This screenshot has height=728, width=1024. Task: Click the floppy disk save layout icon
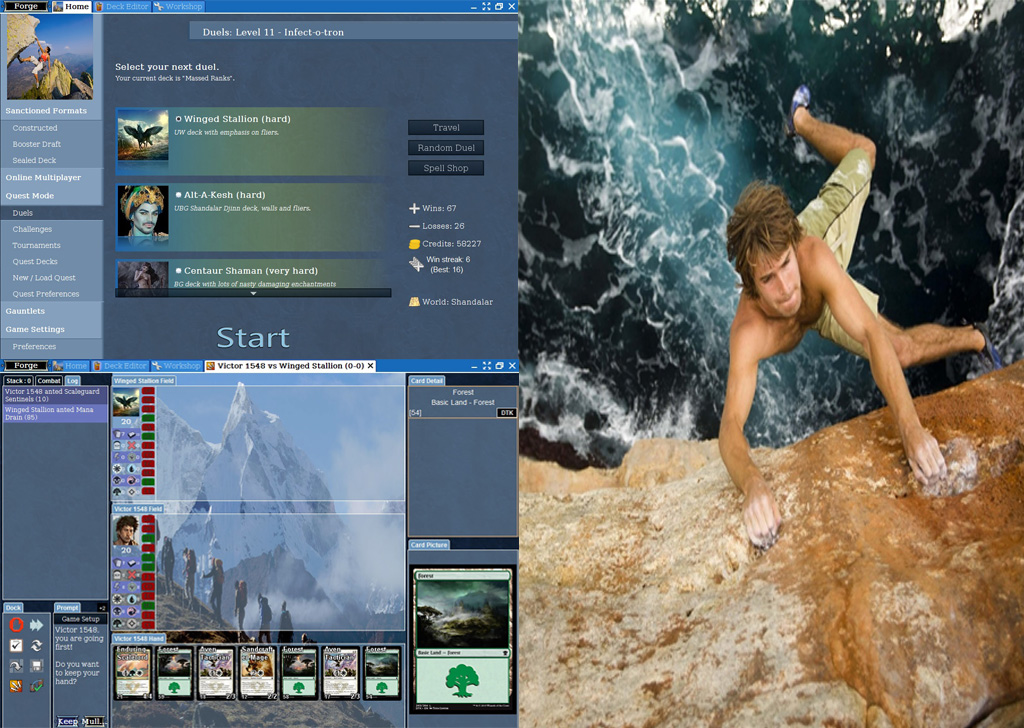coord(37,666)
